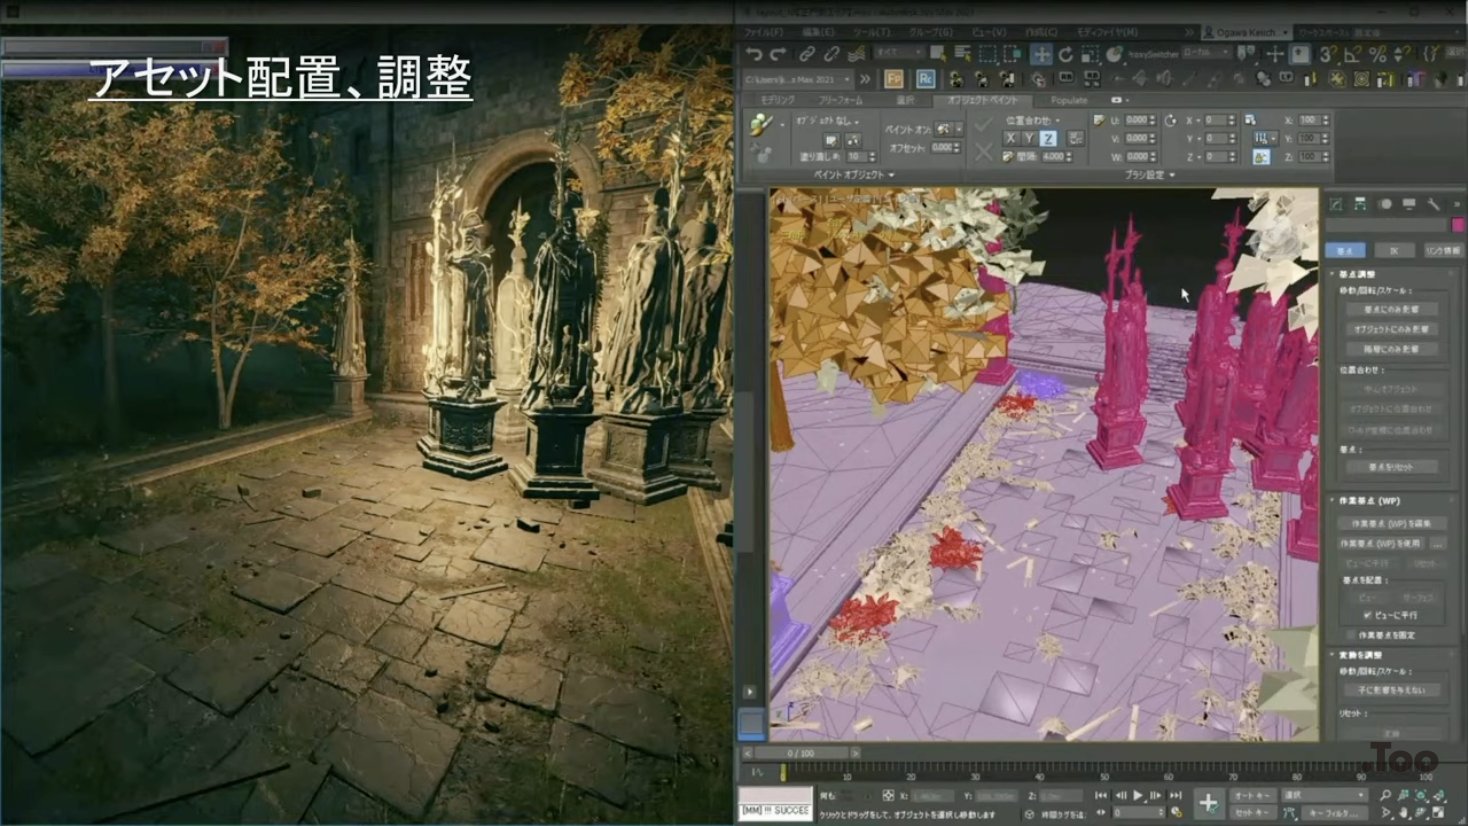Select the Rotate transform tool
This screenshot has width=1468, height=826.
(1066, 54)
